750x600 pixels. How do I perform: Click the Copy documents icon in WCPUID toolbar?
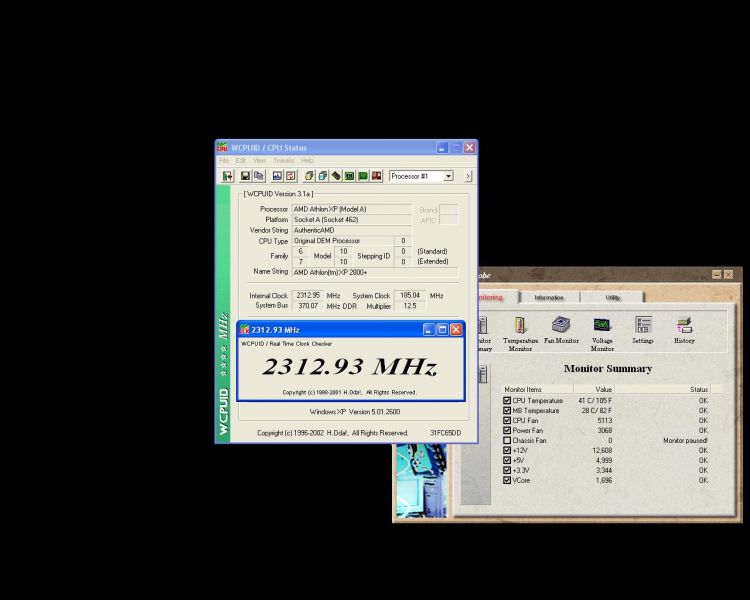[259, 176]
